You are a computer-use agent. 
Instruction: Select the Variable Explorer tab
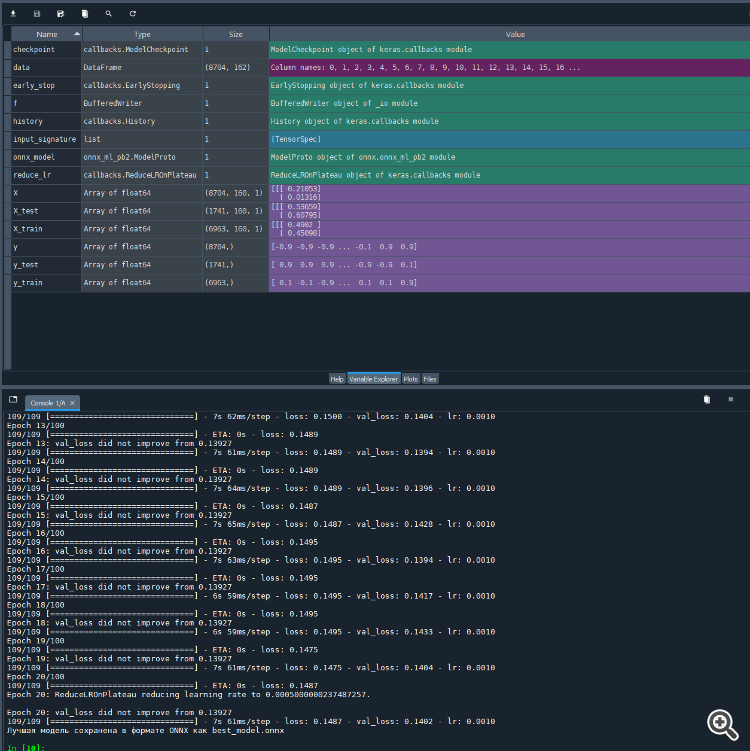374,379
